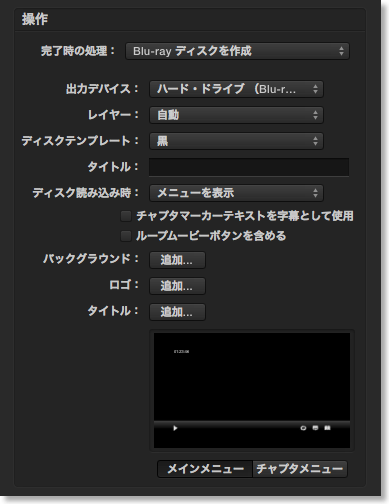Click the timecode text in the preview
The height and width of the screenshot is (504, 389).
[182, 352]
